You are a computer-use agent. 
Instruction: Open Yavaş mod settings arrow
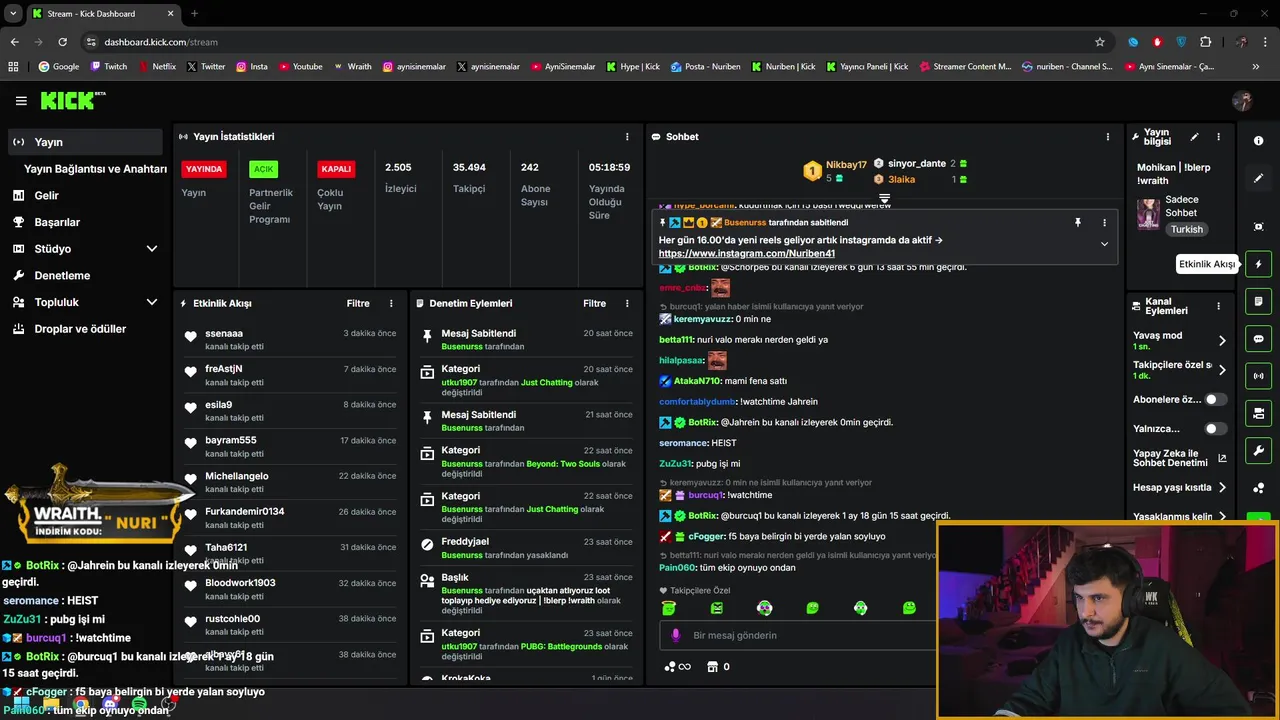pos(1221,340)
